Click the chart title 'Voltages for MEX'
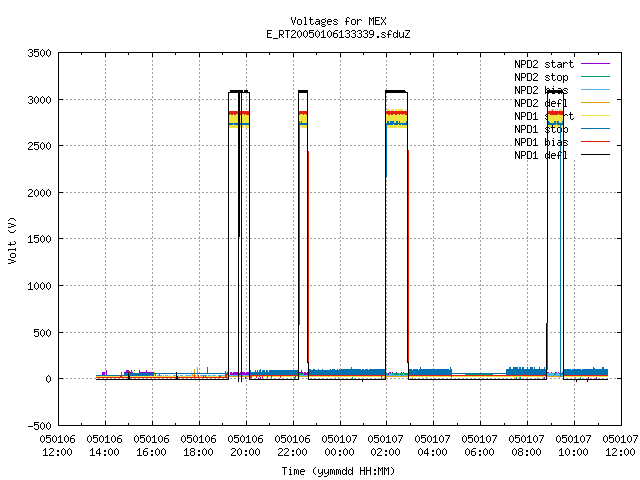The width and height of the screenshot is (640, 480). coord(338,21)
